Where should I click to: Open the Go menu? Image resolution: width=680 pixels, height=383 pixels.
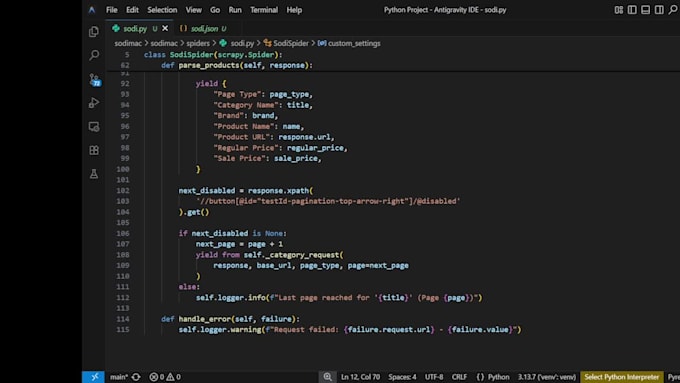coord(215,10)
